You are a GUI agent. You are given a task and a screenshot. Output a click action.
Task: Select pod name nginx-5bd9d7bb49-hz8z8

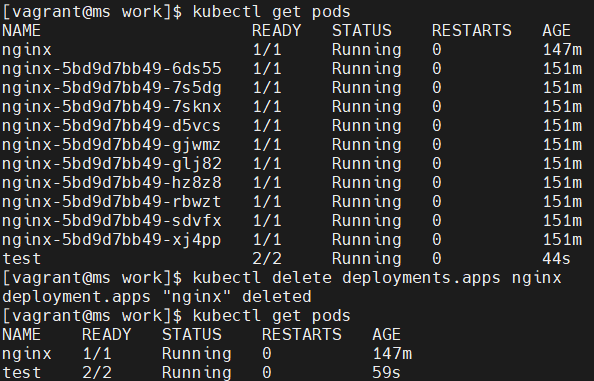point(112,183)
